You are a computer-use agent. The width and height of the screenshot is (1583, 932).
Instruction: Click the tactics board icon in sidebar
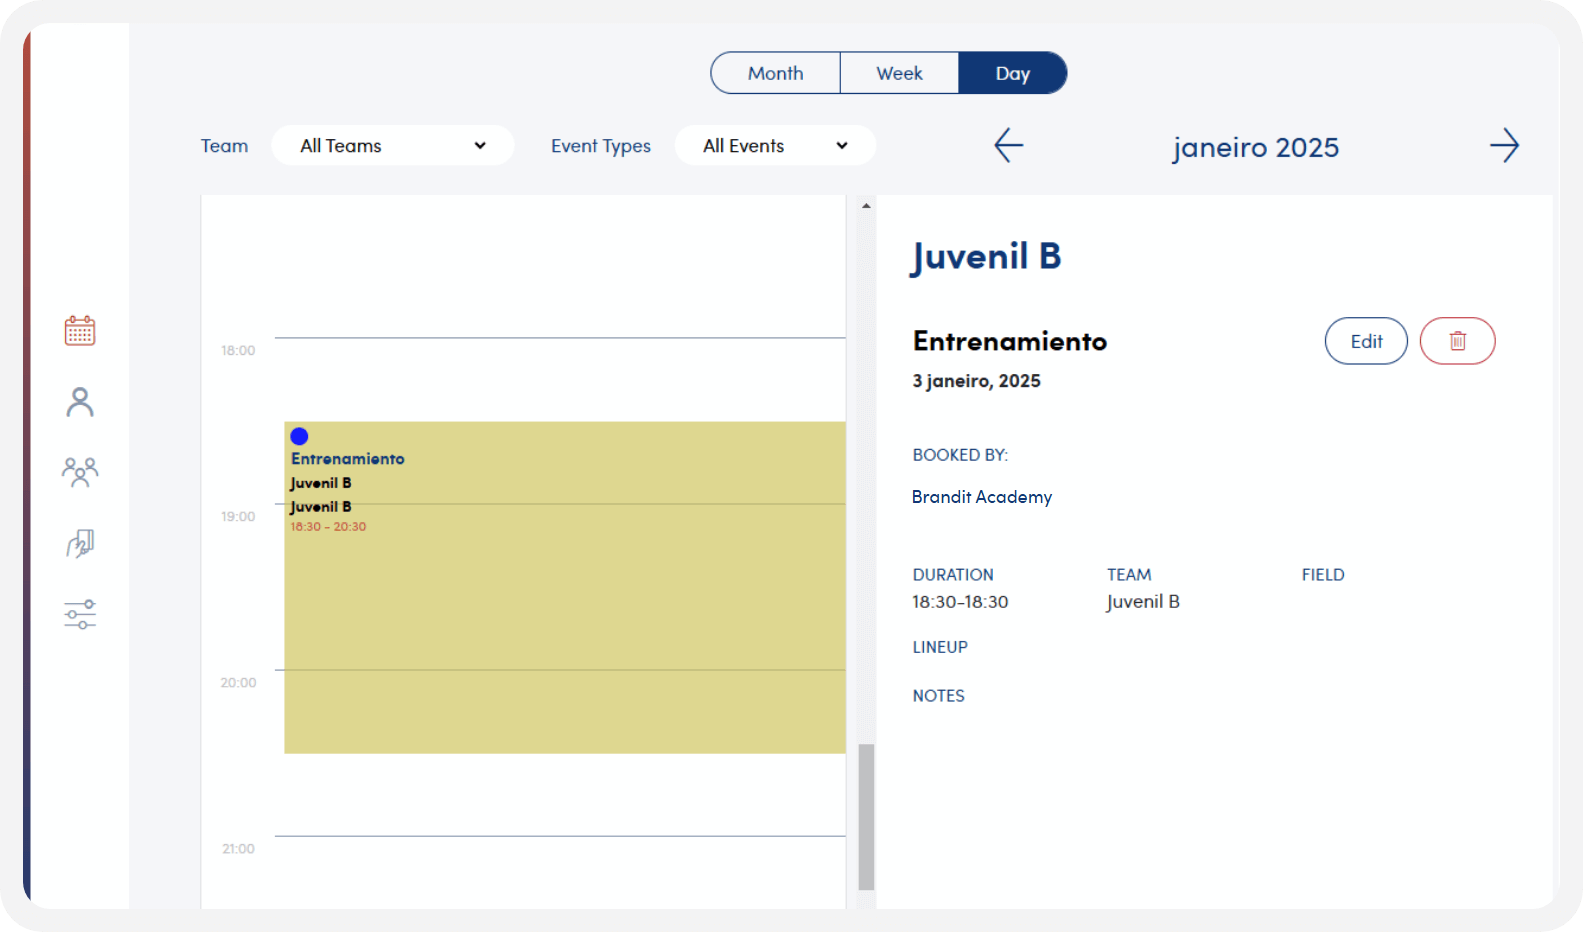(80, 543)
